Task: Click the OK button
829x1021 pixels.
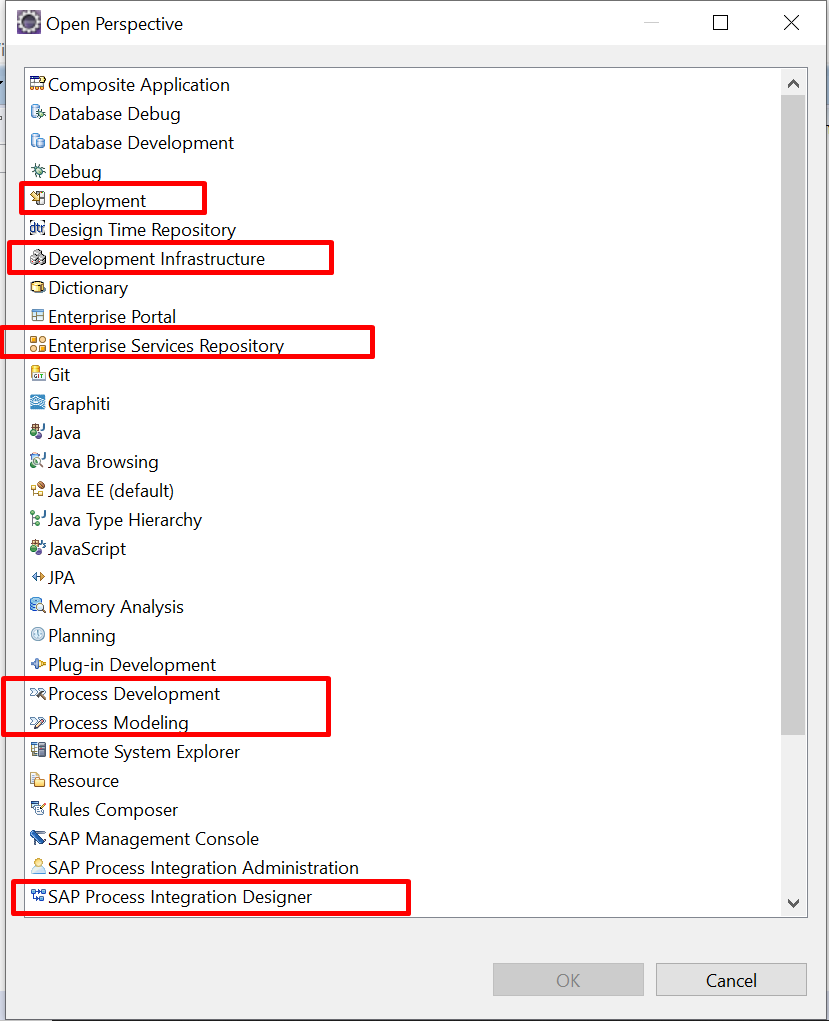Action: pos(568,980)
